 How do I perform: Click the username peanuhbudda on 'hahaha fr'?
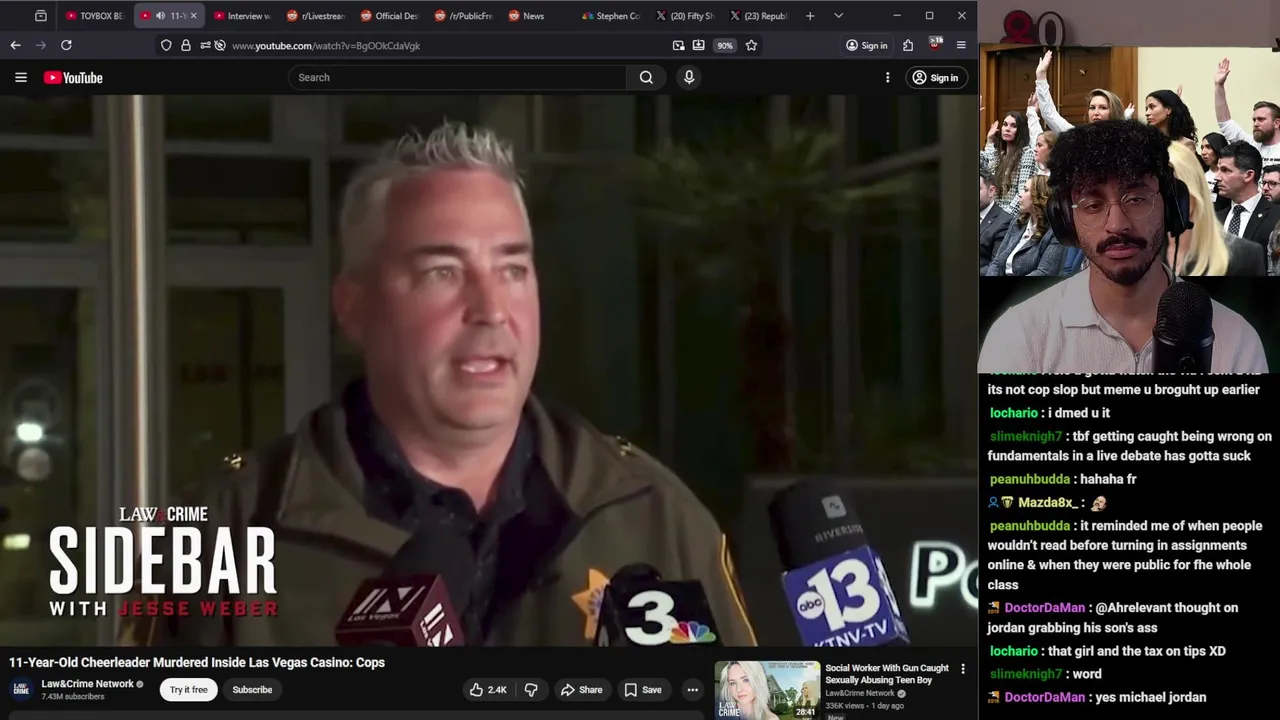click(x=1030, y=479)
